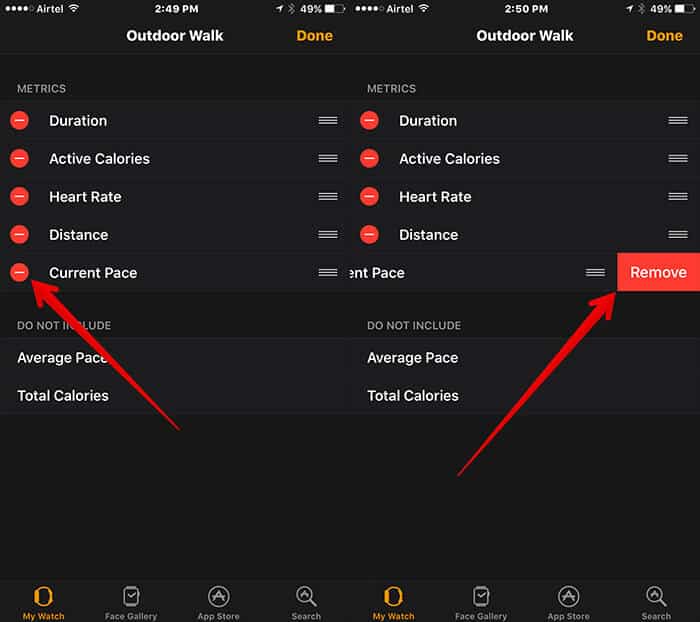Image resolution: width=700 pixels, height=622 pixels.
Task: Select Total Calories on the left screen
Action: 175,396
